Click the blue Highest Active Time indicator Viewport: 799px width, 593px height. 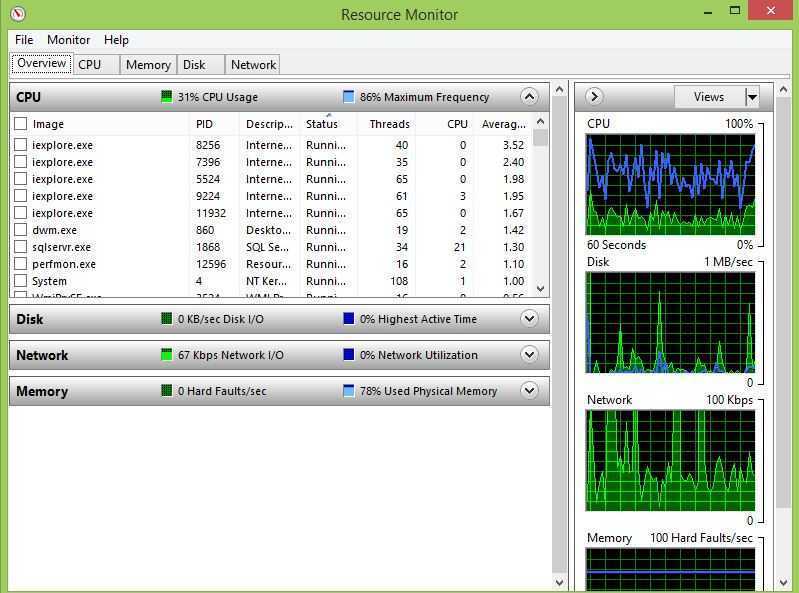point(349,319)
